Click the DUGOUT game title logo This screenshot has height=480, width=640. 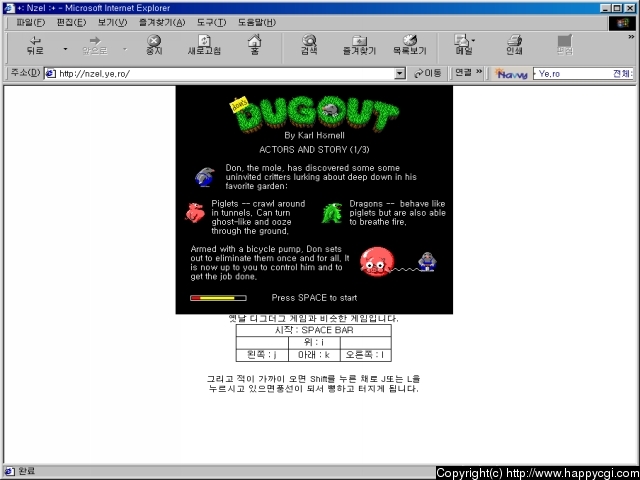[314, 113]
